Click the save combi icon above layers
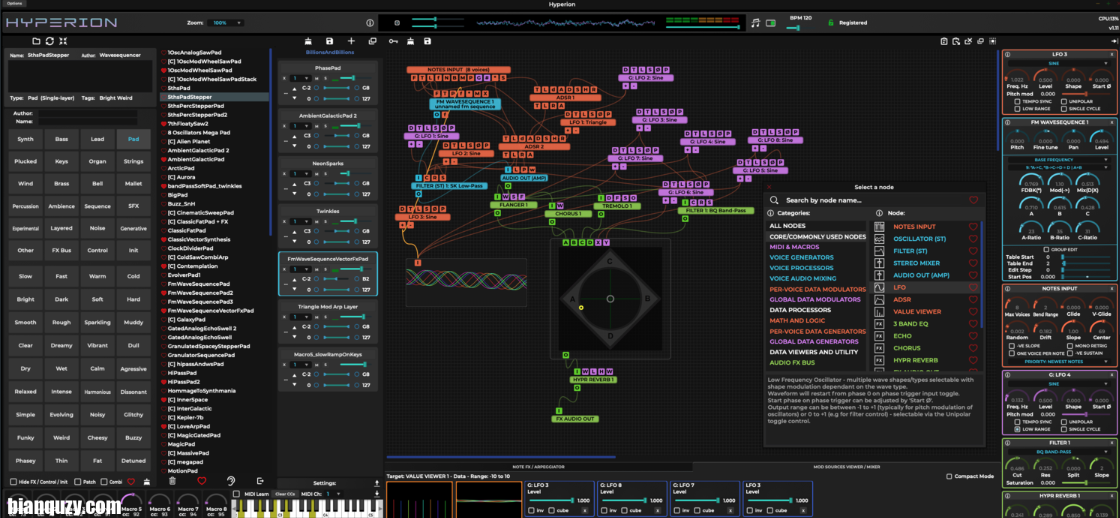 [329, 41]
